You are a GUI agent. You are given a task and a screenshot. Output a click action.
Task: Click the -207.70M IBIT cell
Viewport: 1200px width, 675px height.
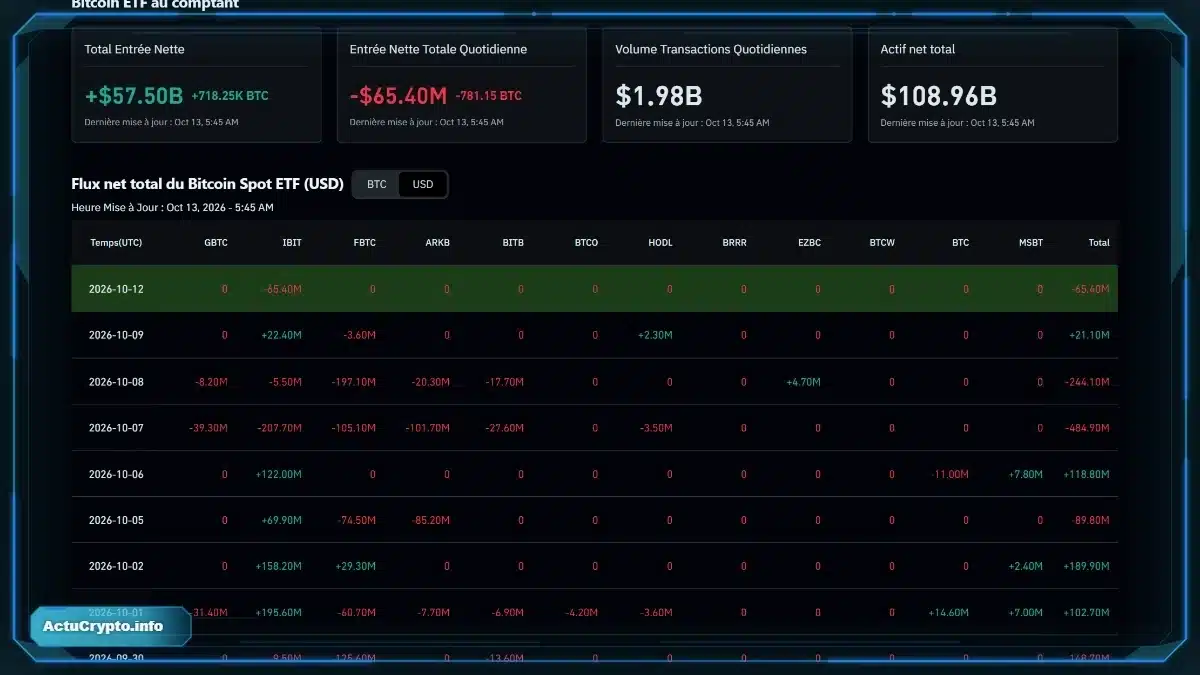[x=279, y=428]
